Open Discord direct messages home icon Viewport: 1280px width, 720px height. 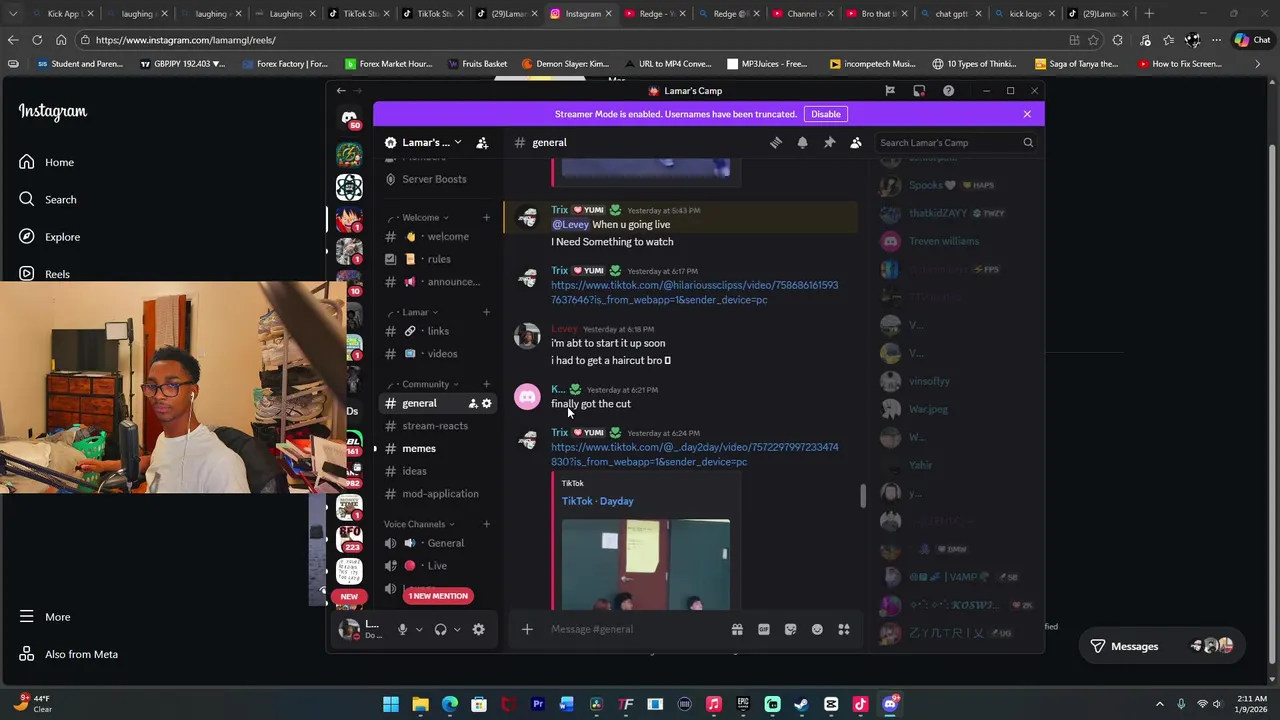349,119
